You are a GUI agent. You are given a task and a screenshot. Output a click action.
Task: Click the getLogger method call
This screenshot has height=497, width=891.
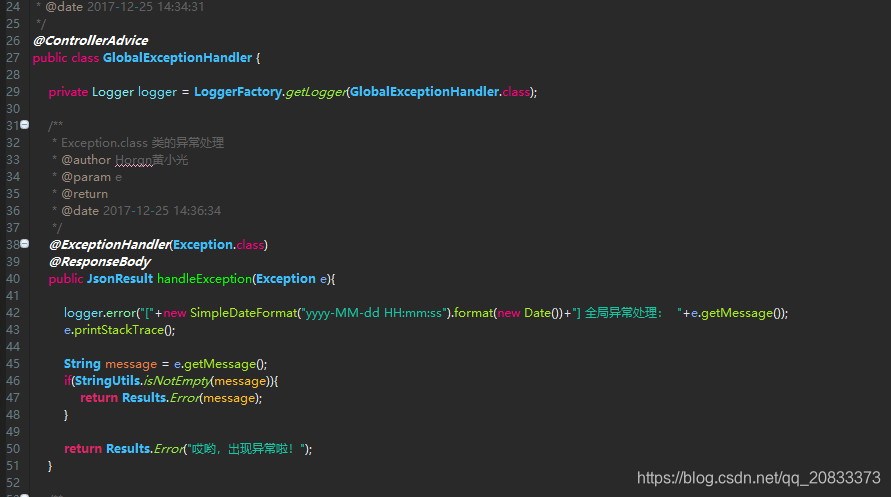click(x=316, y=91)
